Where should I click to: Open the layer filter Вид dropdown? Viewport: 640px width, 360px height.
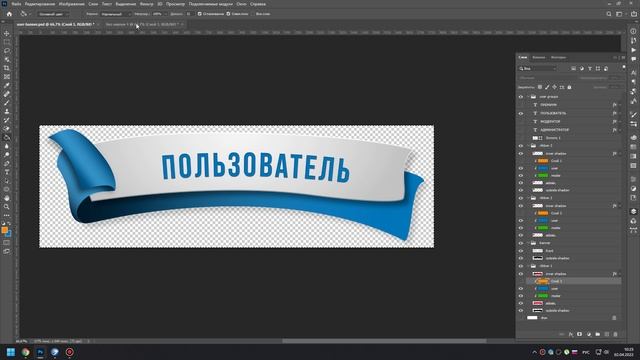(x=538, y=69)
